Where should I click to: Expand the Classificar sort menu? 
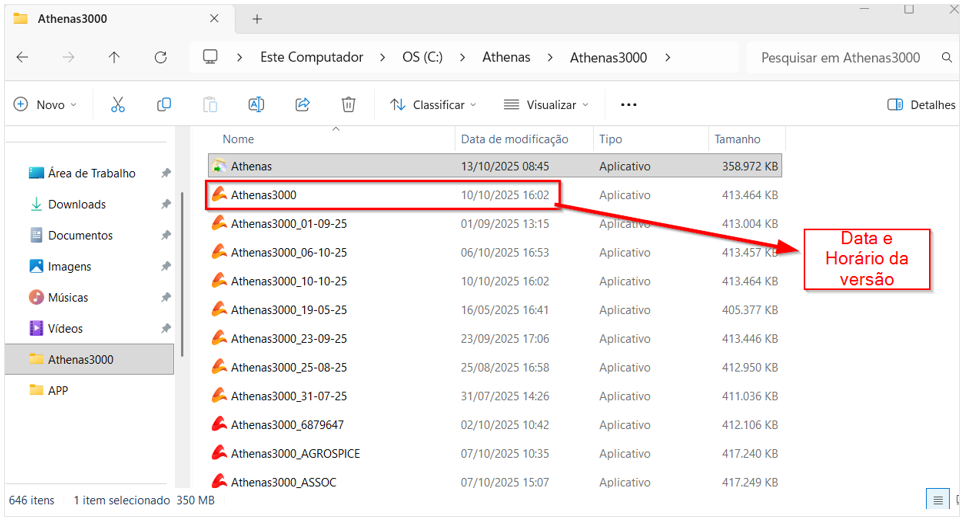[433, 104]
